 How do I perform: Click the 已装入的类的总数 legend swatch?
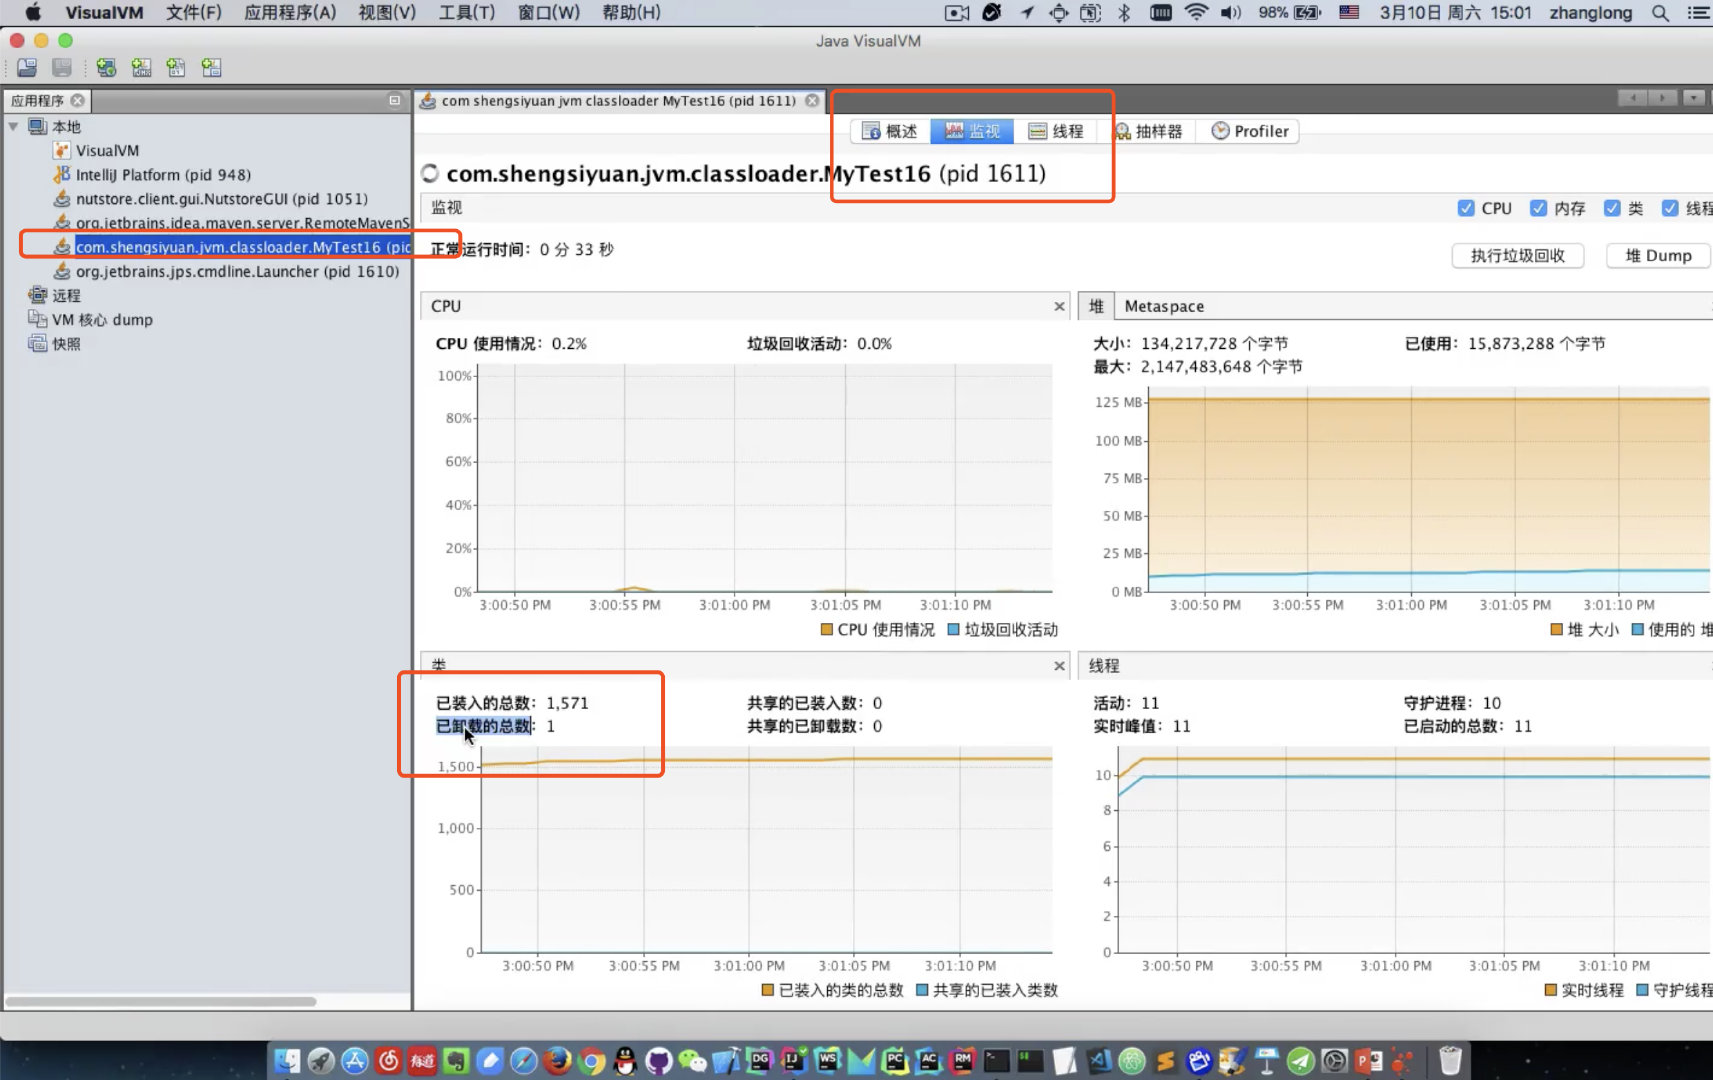[x=768, y=990]
